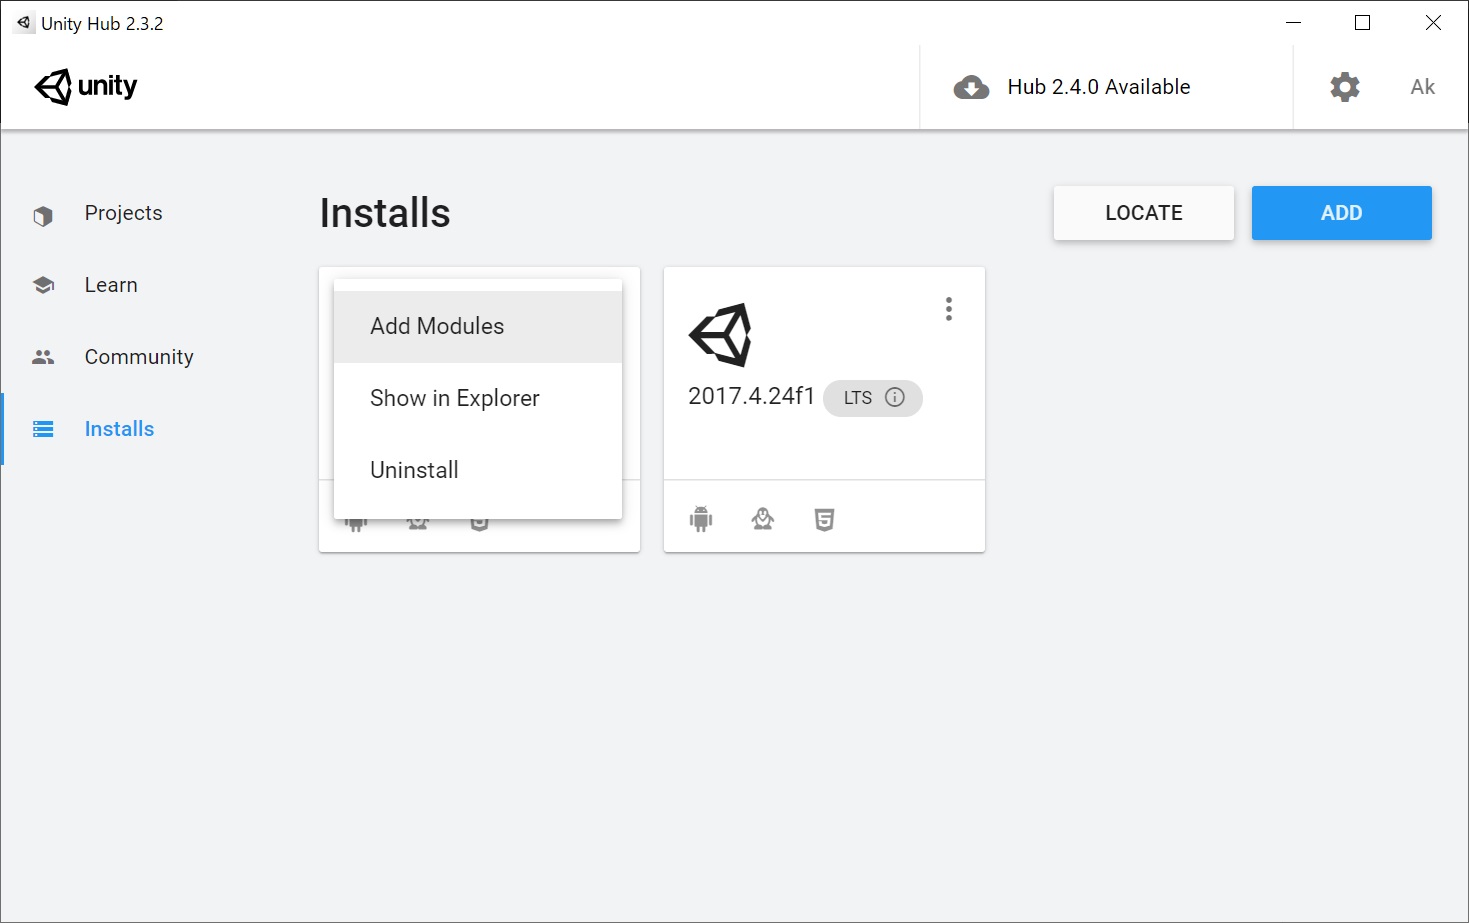Click the Installs page heading

(x=385, y=213)
